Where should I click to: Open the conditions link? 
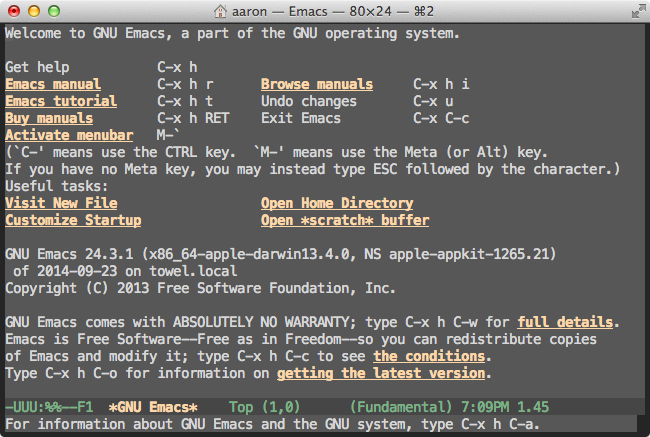(x=429, y=356)
